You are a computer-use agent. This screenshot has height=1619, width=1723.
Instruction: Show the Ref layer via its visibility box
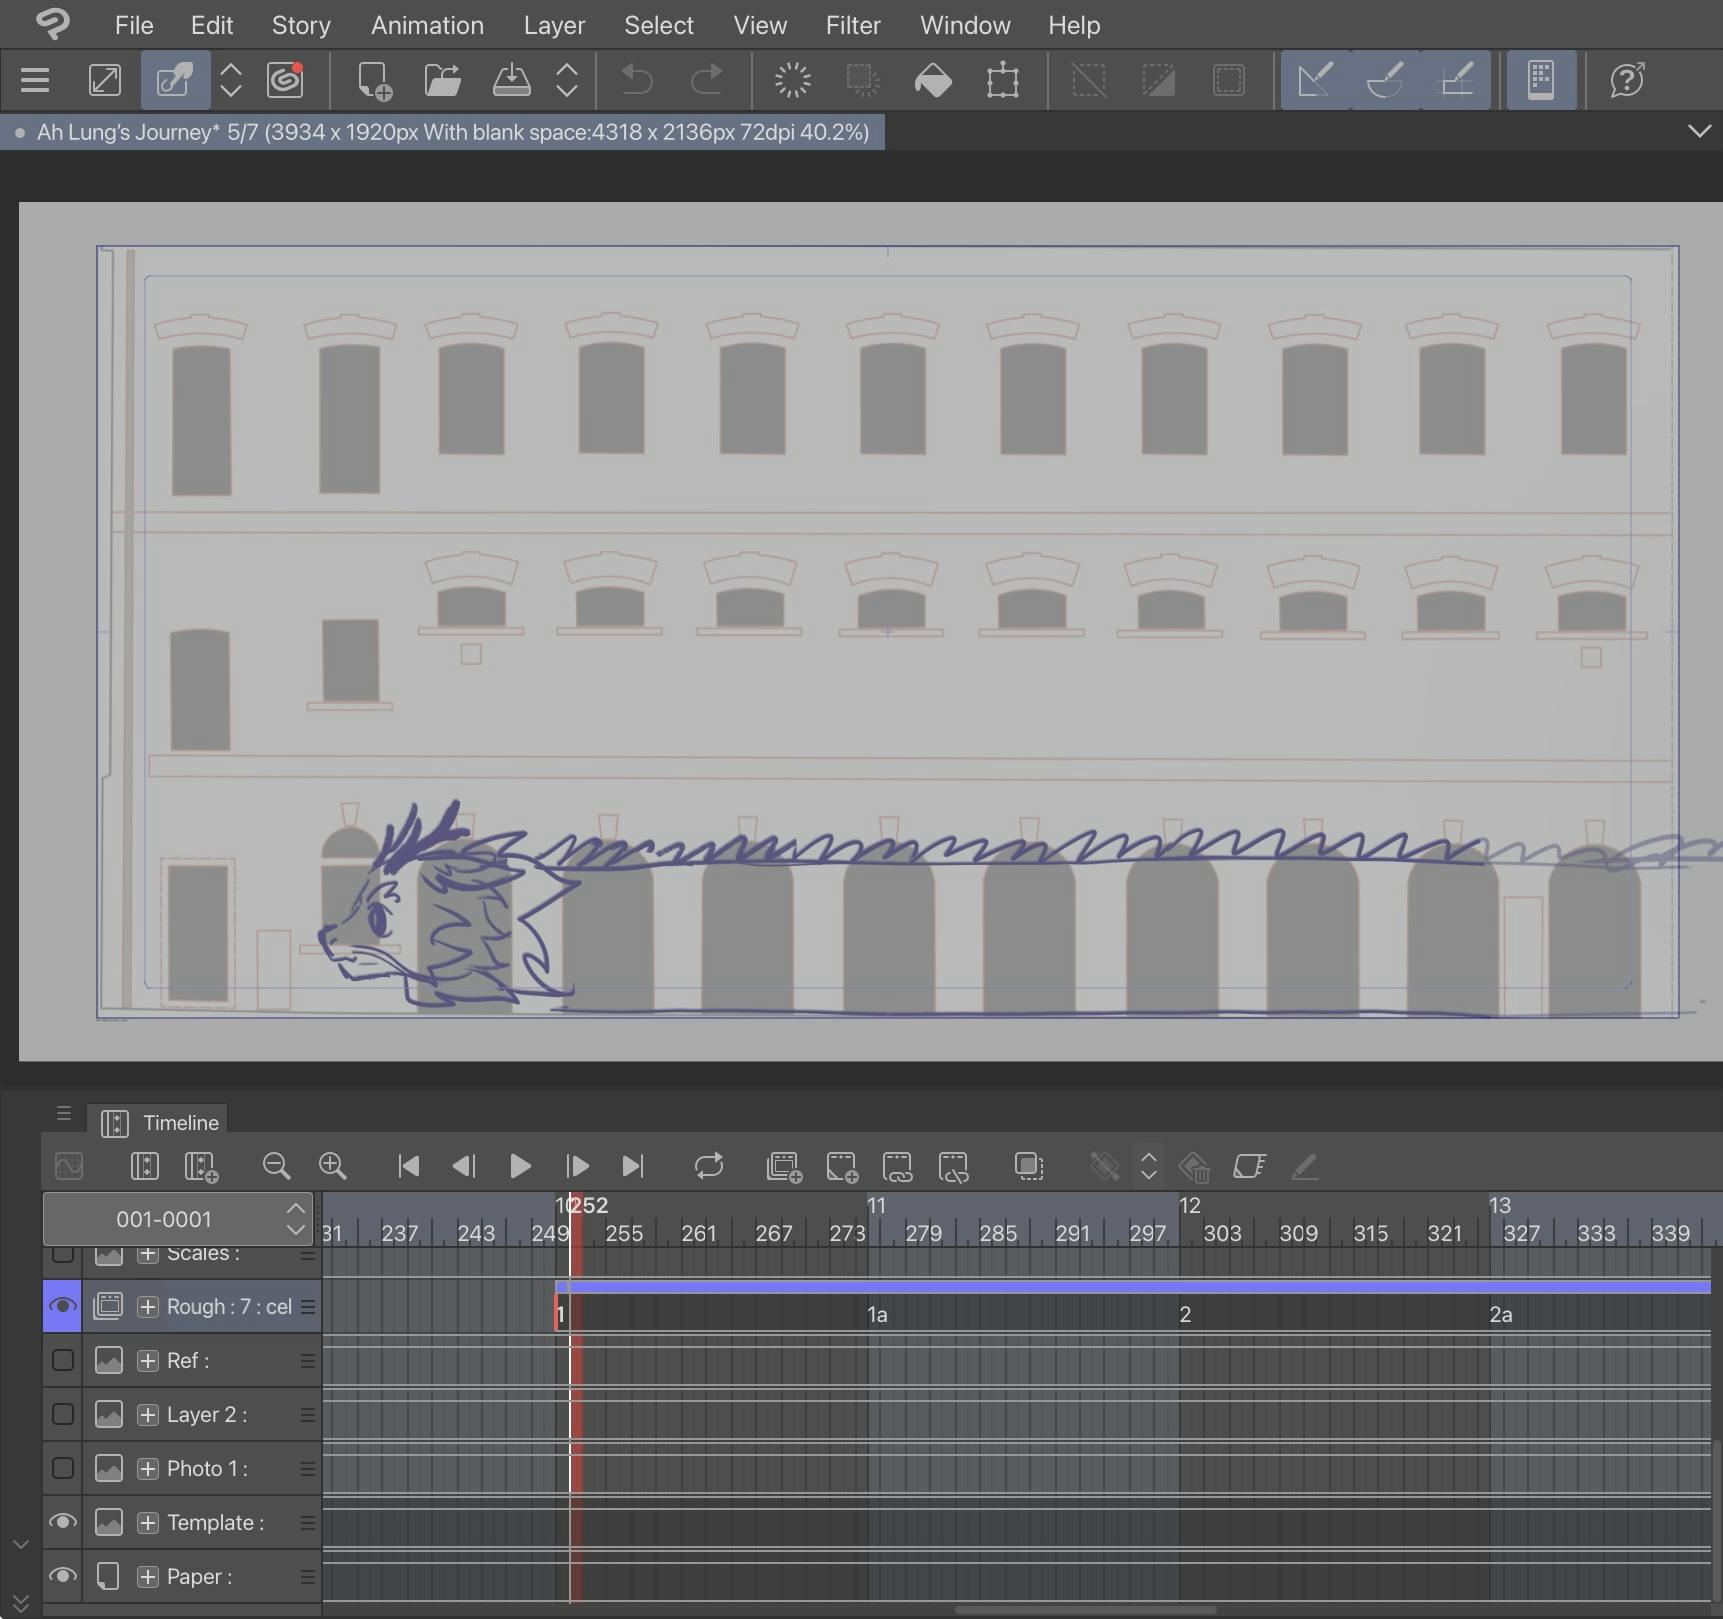[62, 1360]
